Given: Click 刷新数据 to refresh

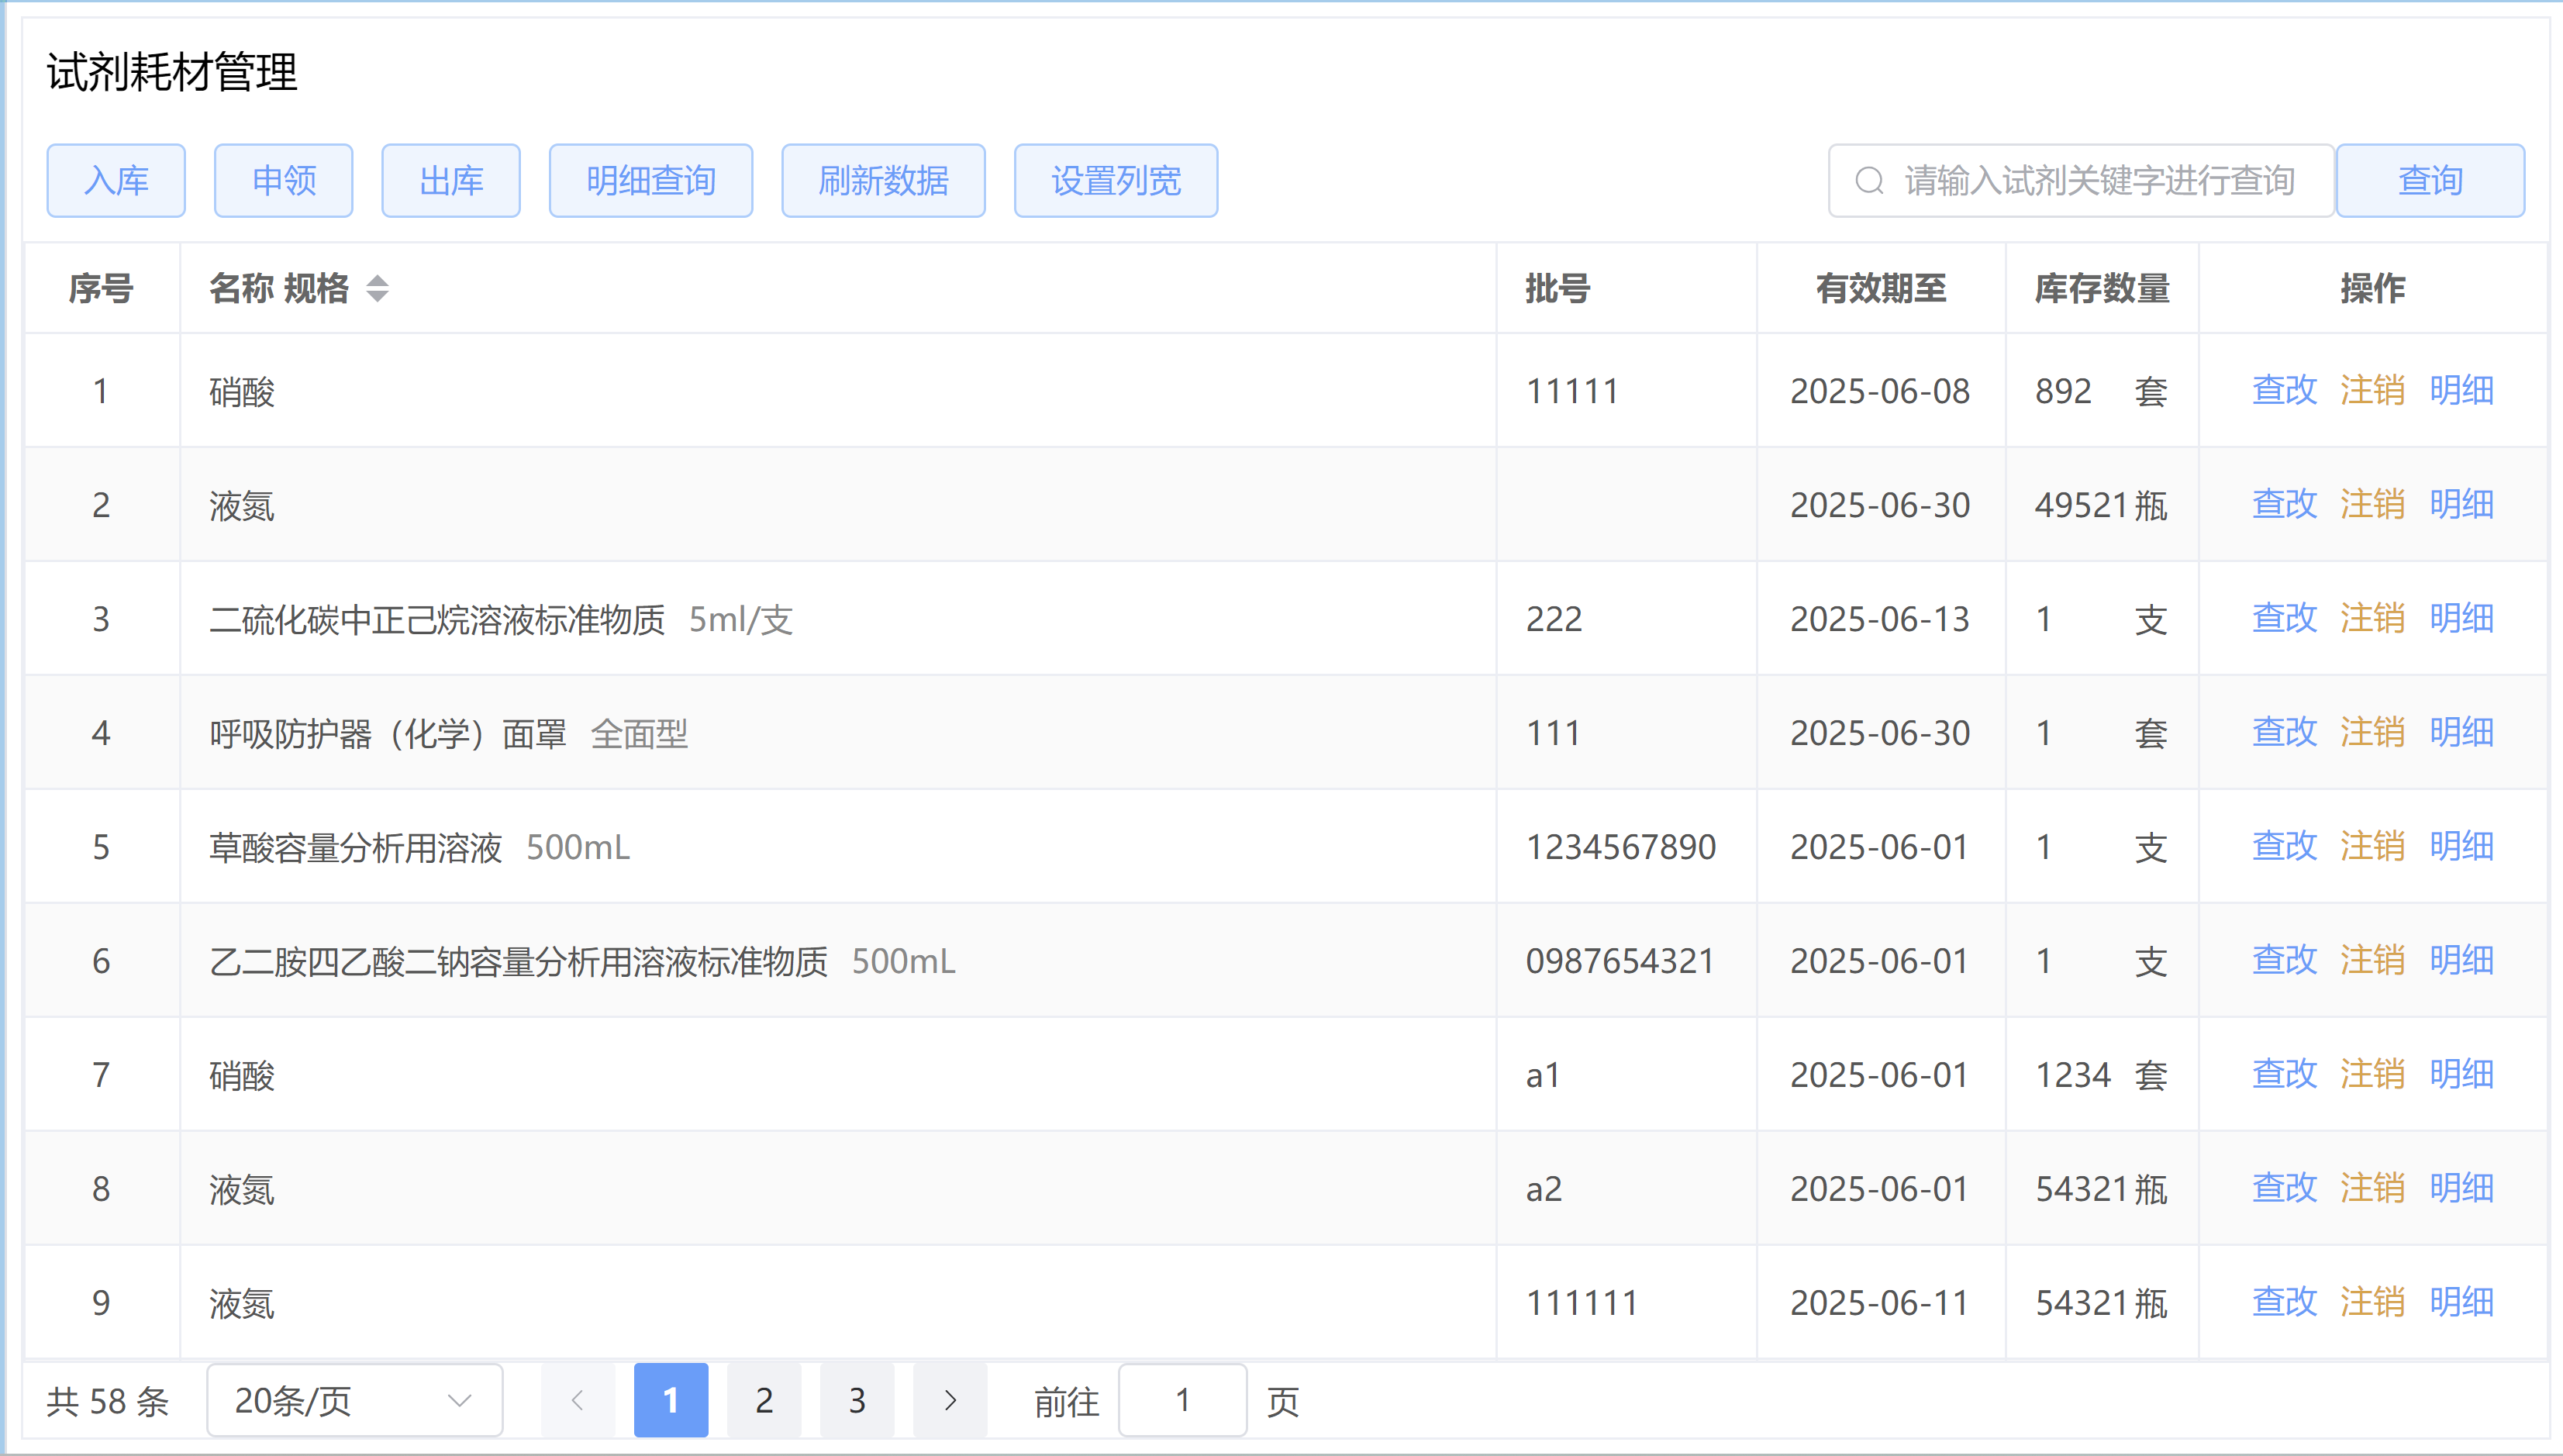Looking at the screenshot, I should click(883, 181).
